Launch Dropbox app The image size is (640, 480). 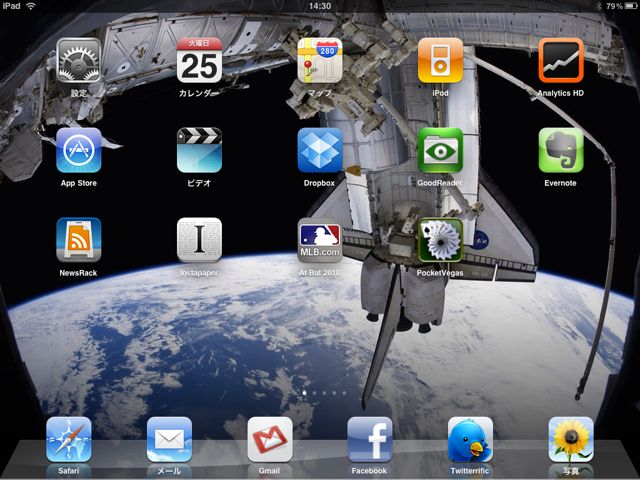click(320, 150)
